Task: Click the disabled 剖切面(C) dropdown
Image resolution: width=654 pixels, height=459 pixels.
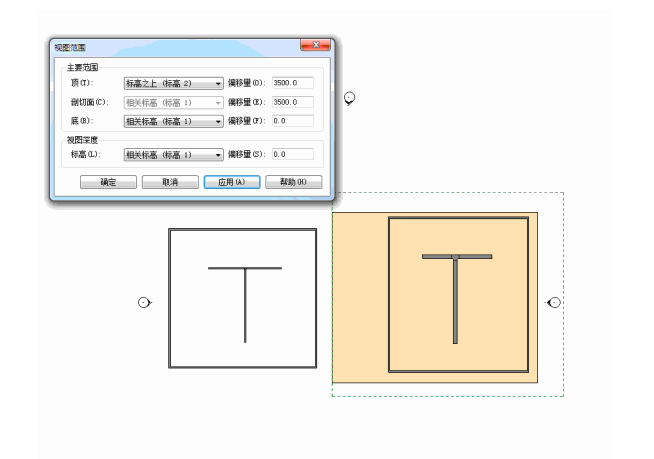Action: [x=173, y=102]
